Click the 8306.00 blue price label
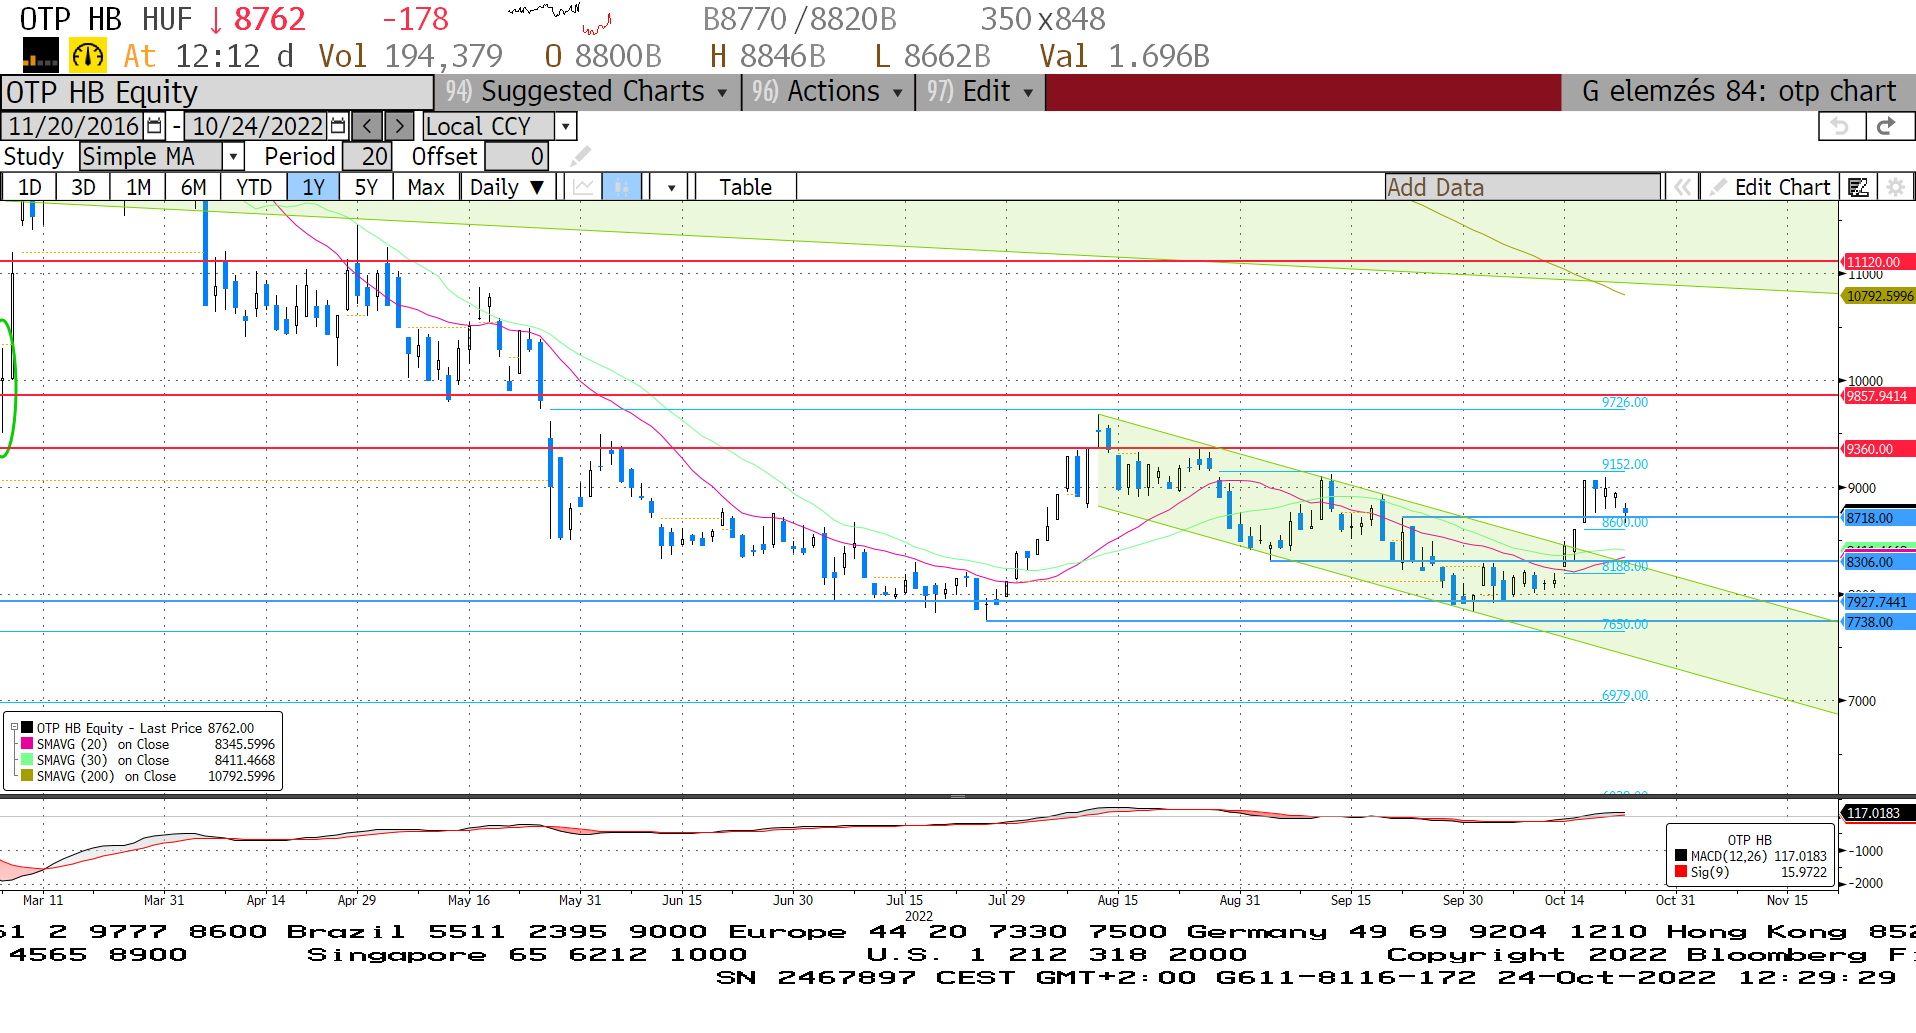Viewport: 1916px width, 1033px height. [1878, 562]
